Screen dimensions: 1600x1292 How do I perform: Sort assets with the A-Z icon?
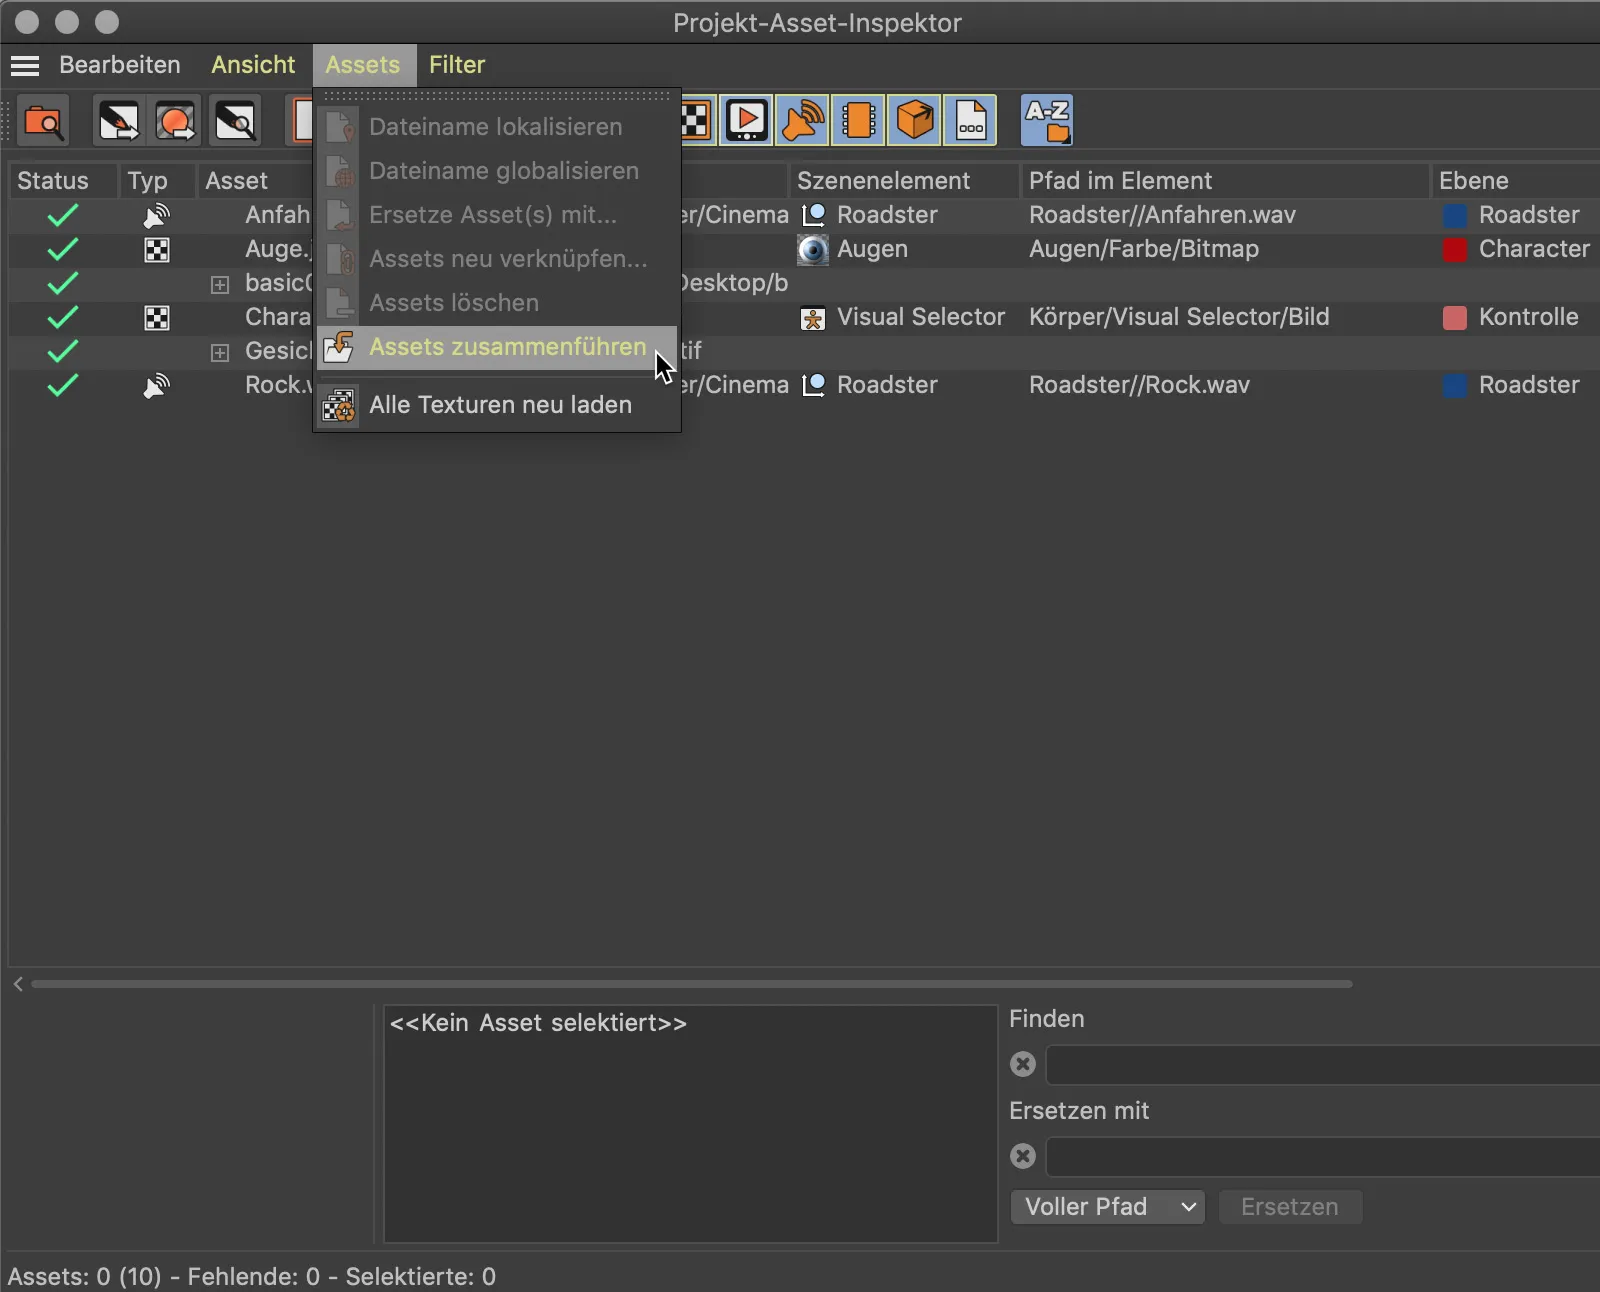pos(1046,120)
